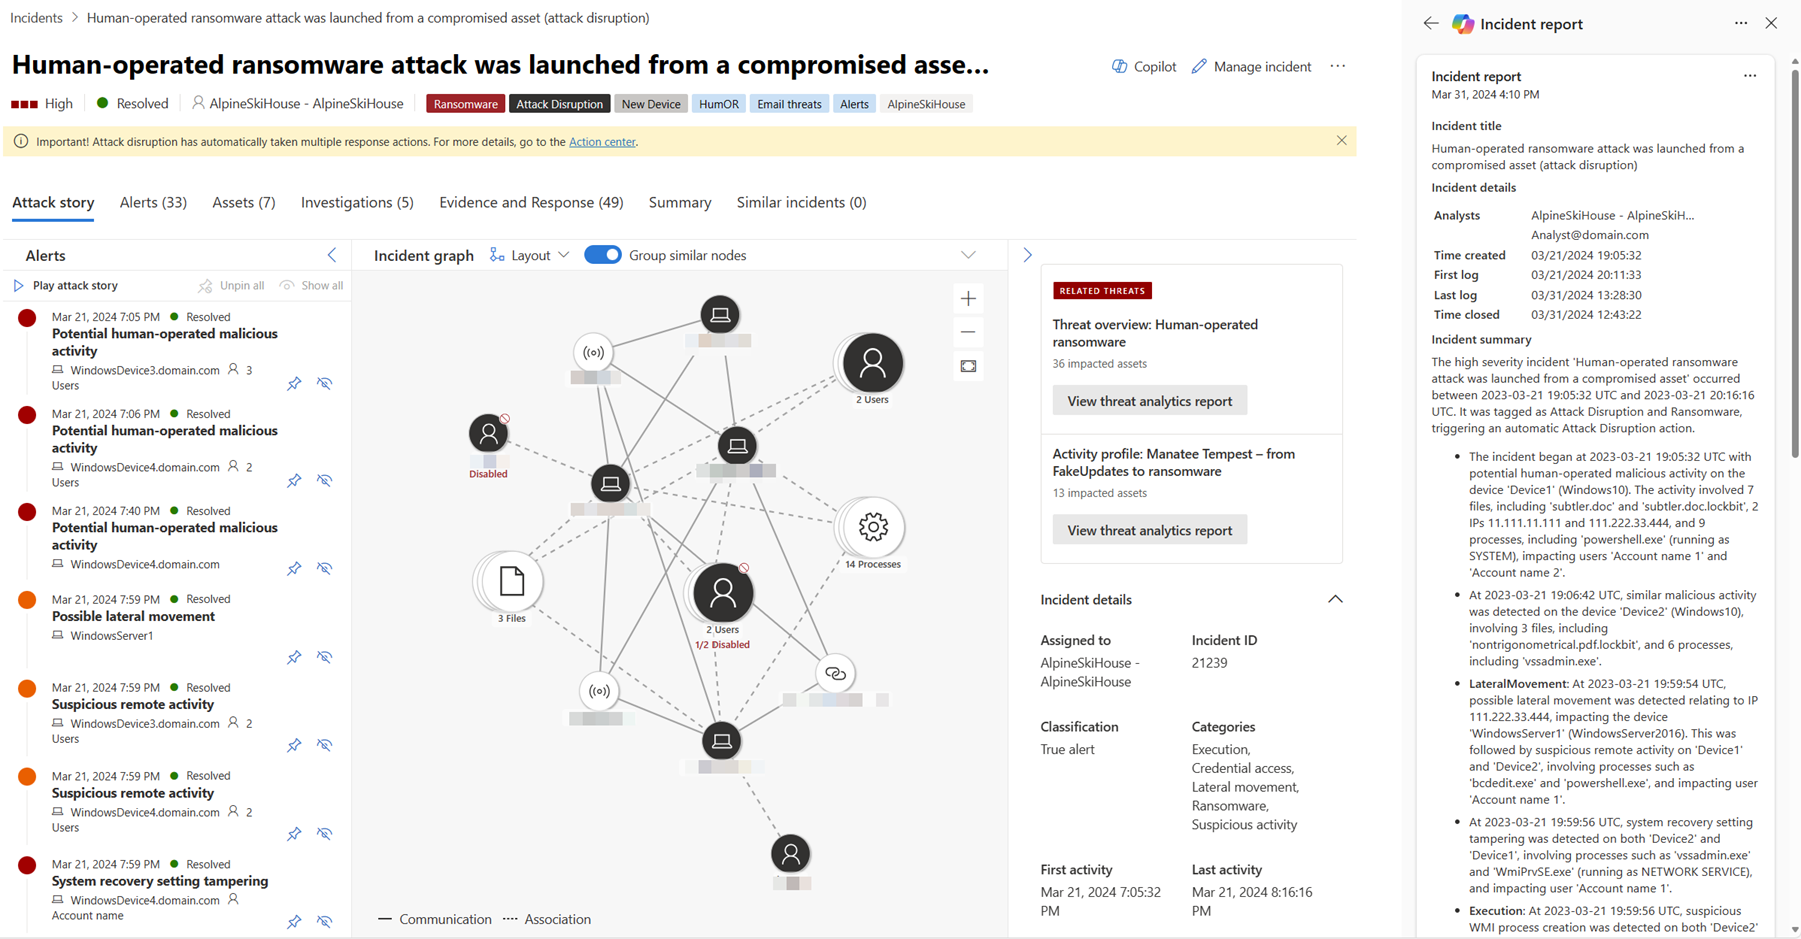Zoom out on the incident graph
The width and height of the screenshot is (1801, 939).
click(x=968, y=332)
